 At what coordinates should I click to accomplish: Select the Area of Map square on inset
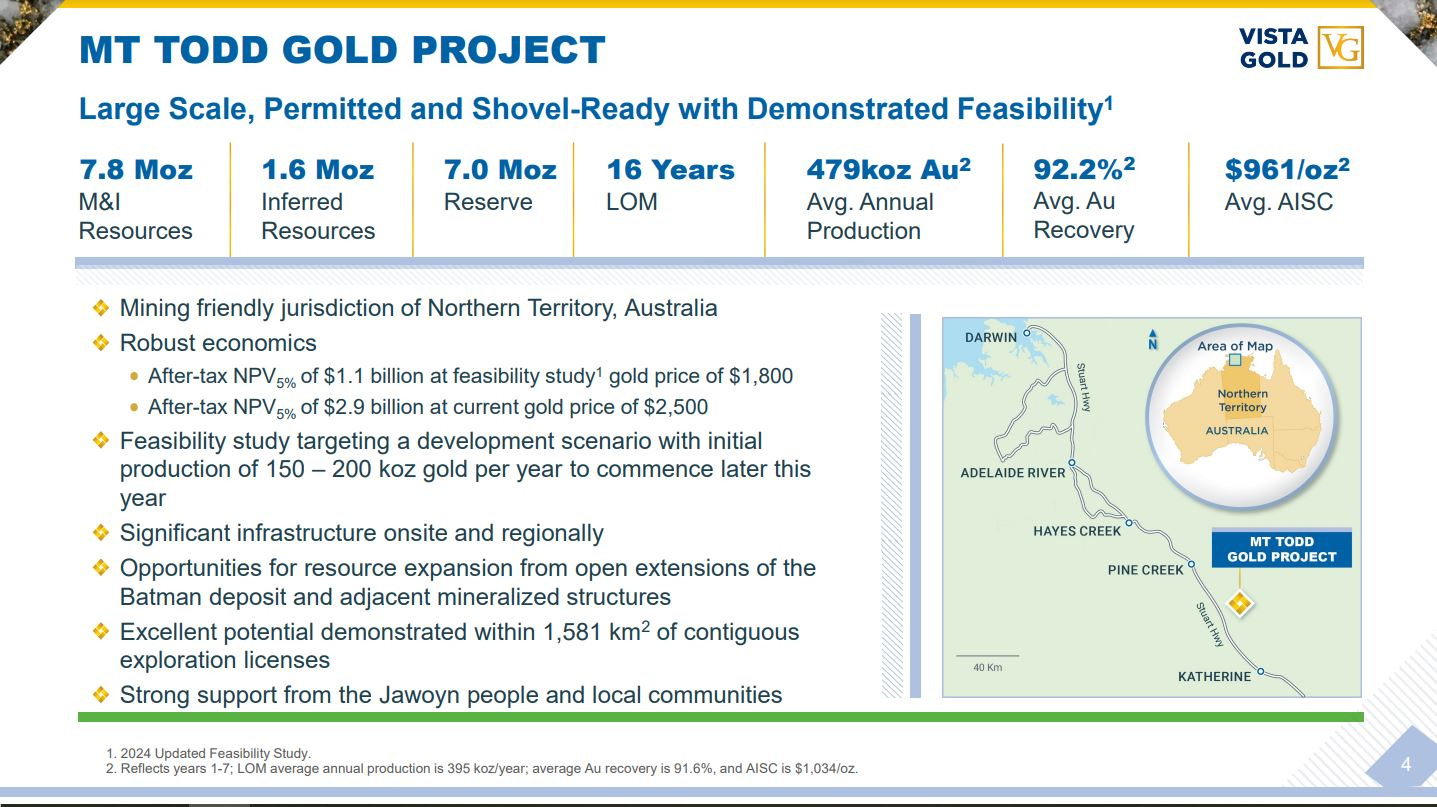[1235, 360]
